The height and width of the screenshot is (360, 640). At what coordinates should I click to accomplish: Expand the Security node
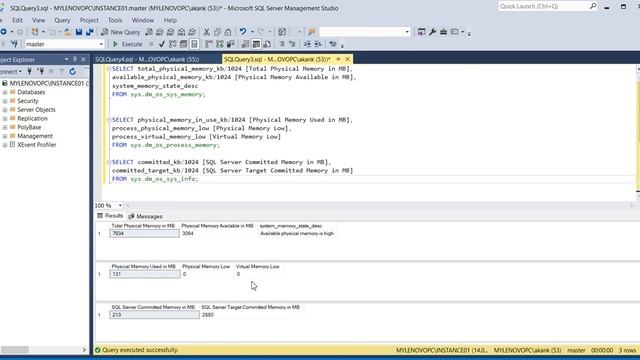click(x=5, y=101)
